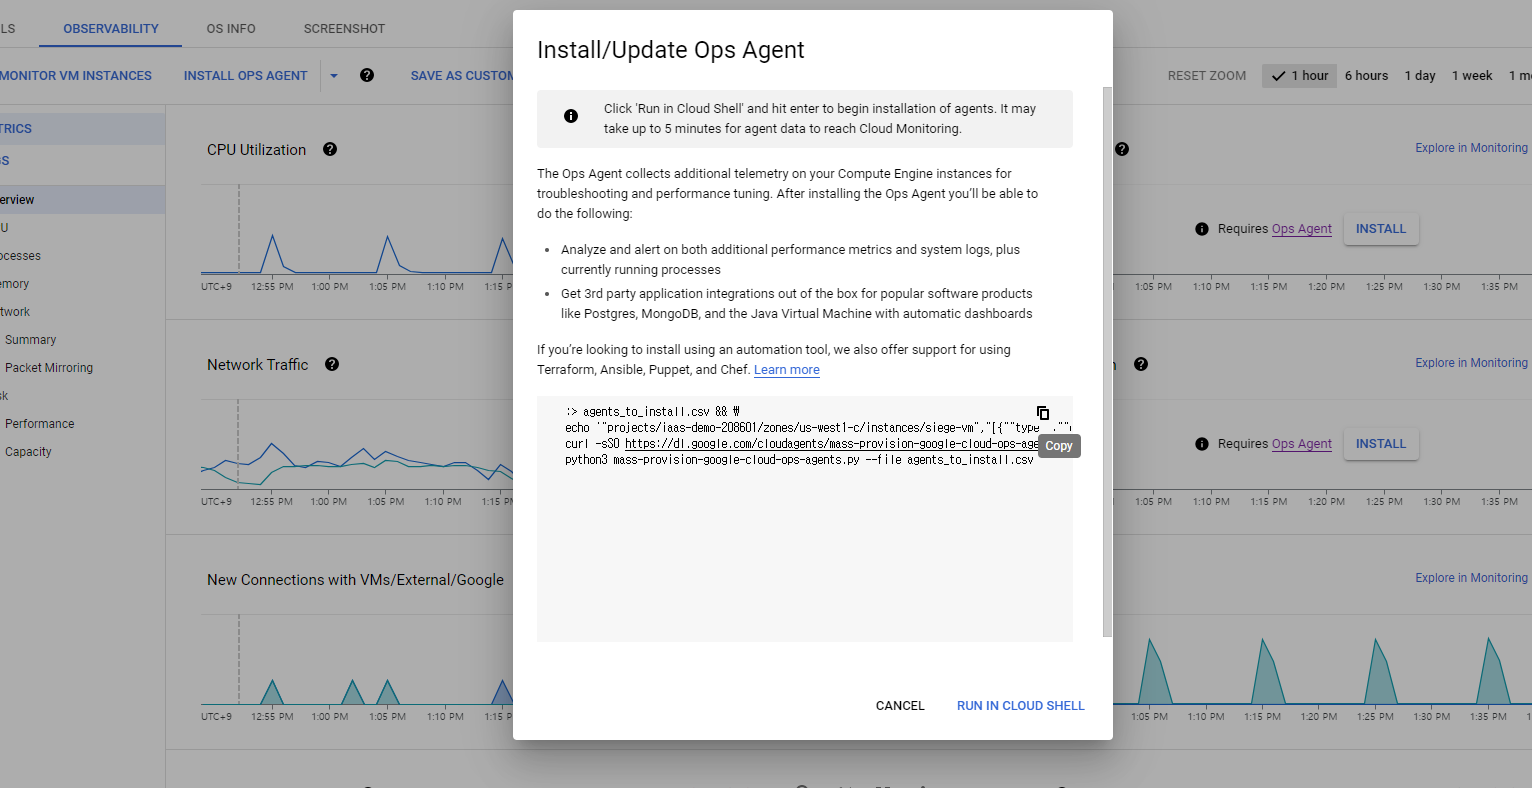Switch to the OS INFO tab
The image size is (1532, 788).
(231, 28)
